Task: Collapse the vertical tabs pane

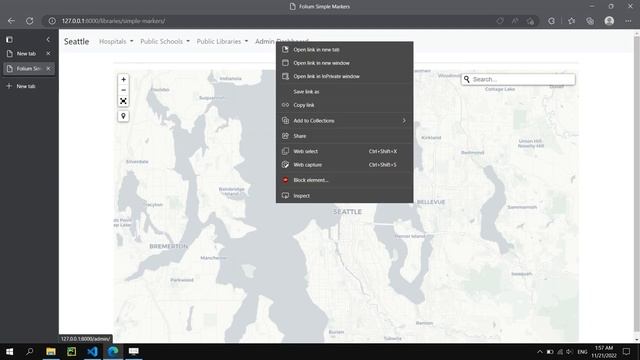Action: coord(48,40)
